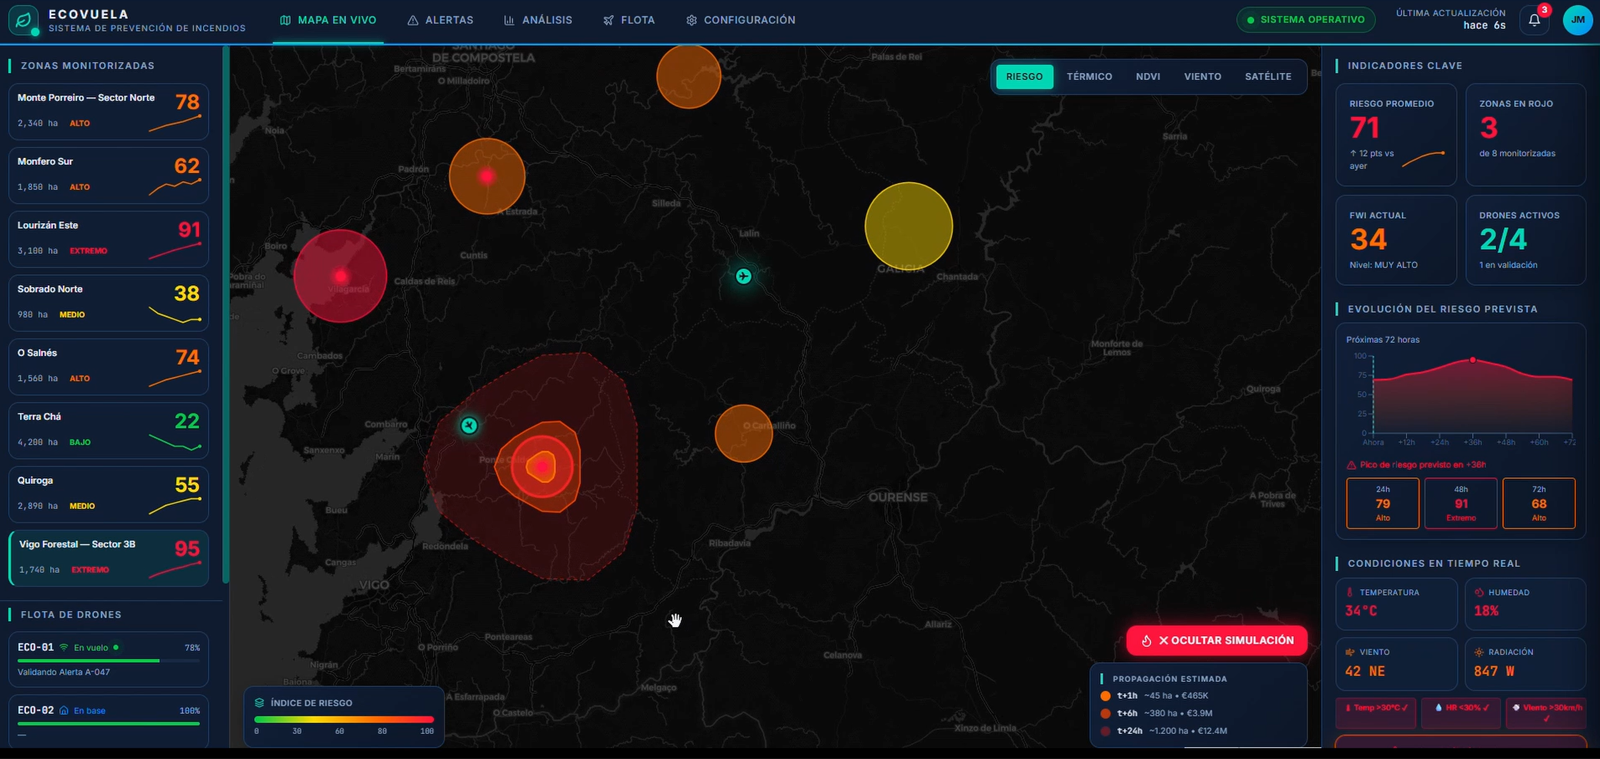This screenshot has height=759, width=1600.
Task: Click the red risk circle at Vilagarcía
Action: [340, 276]
